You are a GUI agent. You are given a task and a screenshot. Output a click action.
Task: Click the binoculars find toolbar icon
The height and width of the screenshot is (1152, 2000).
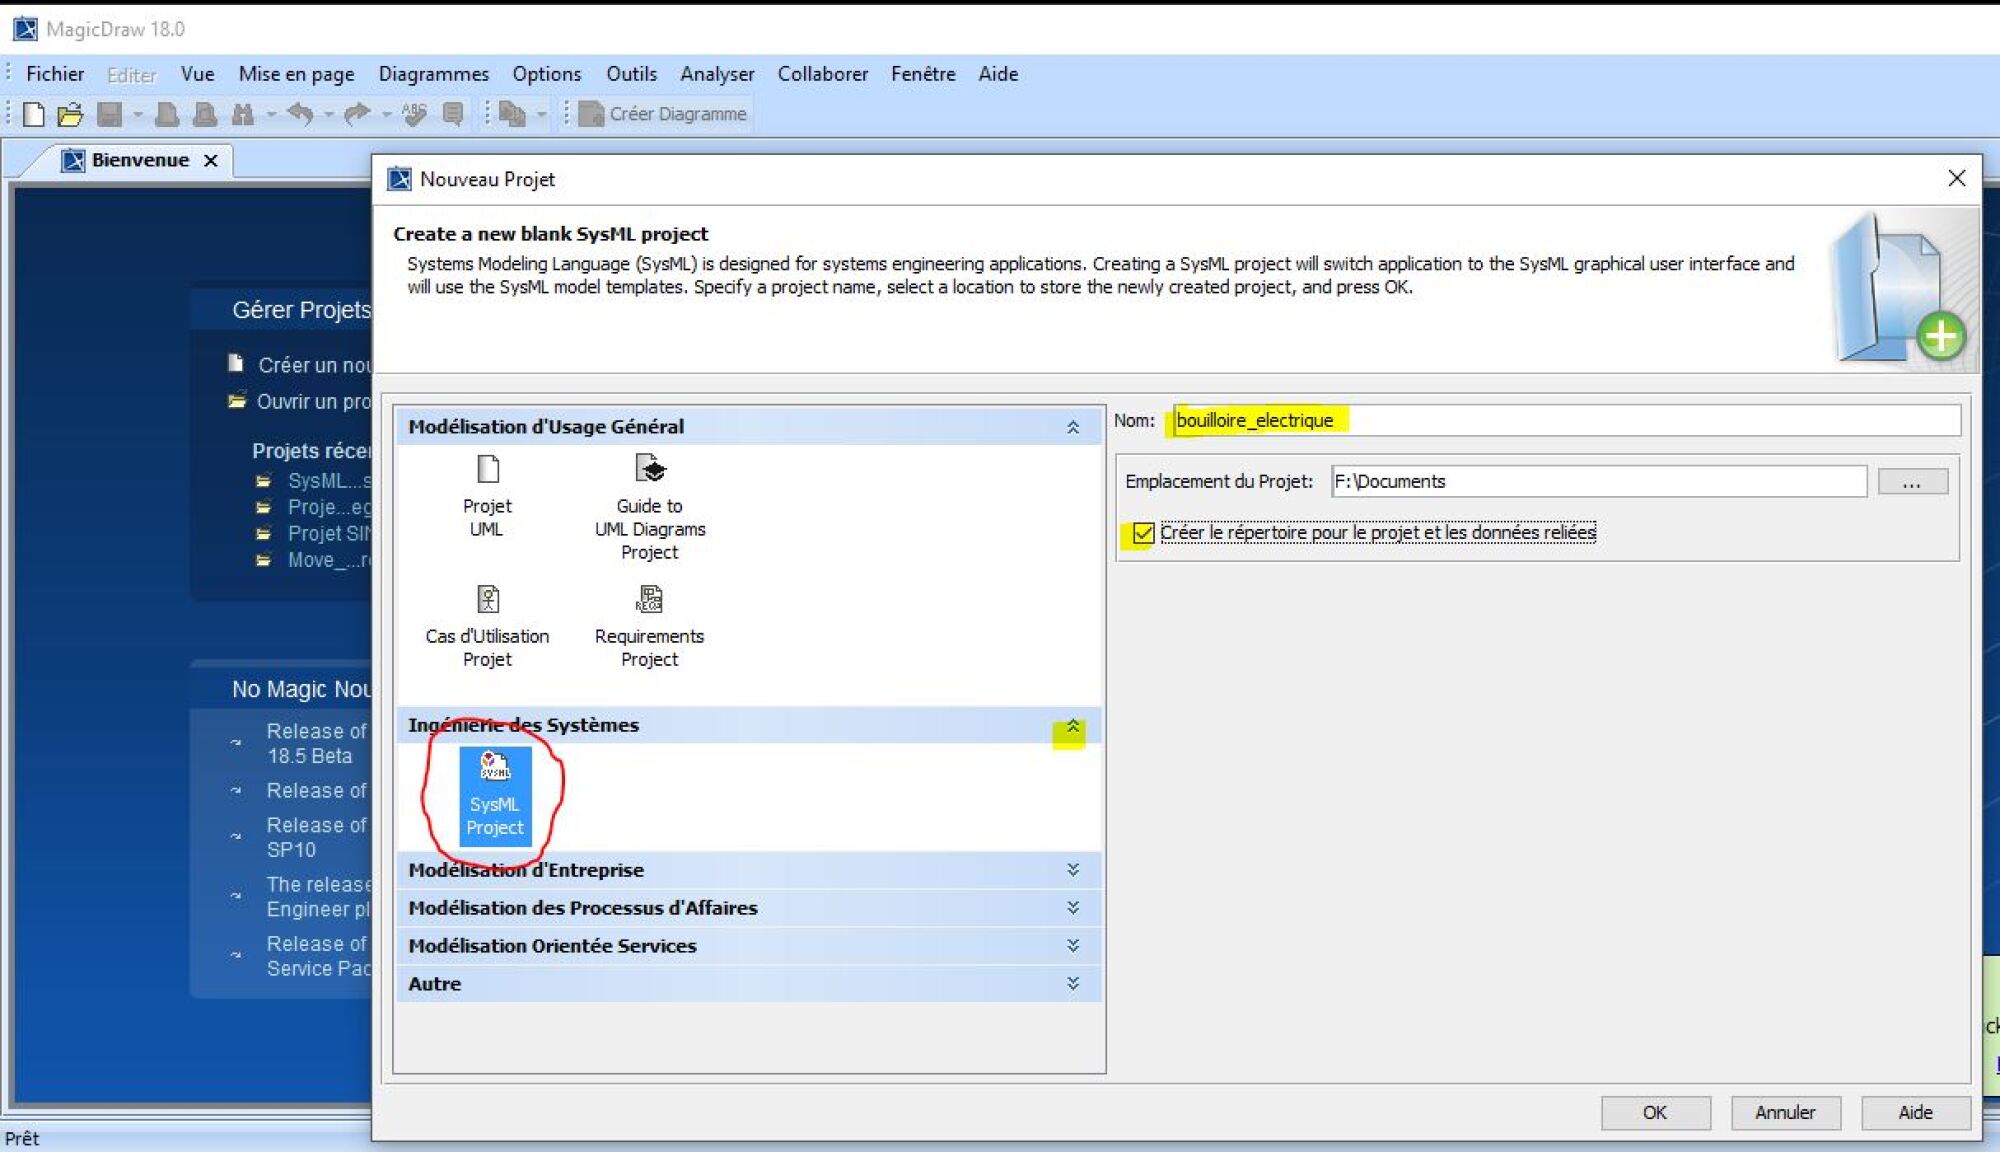coord(243,114)
